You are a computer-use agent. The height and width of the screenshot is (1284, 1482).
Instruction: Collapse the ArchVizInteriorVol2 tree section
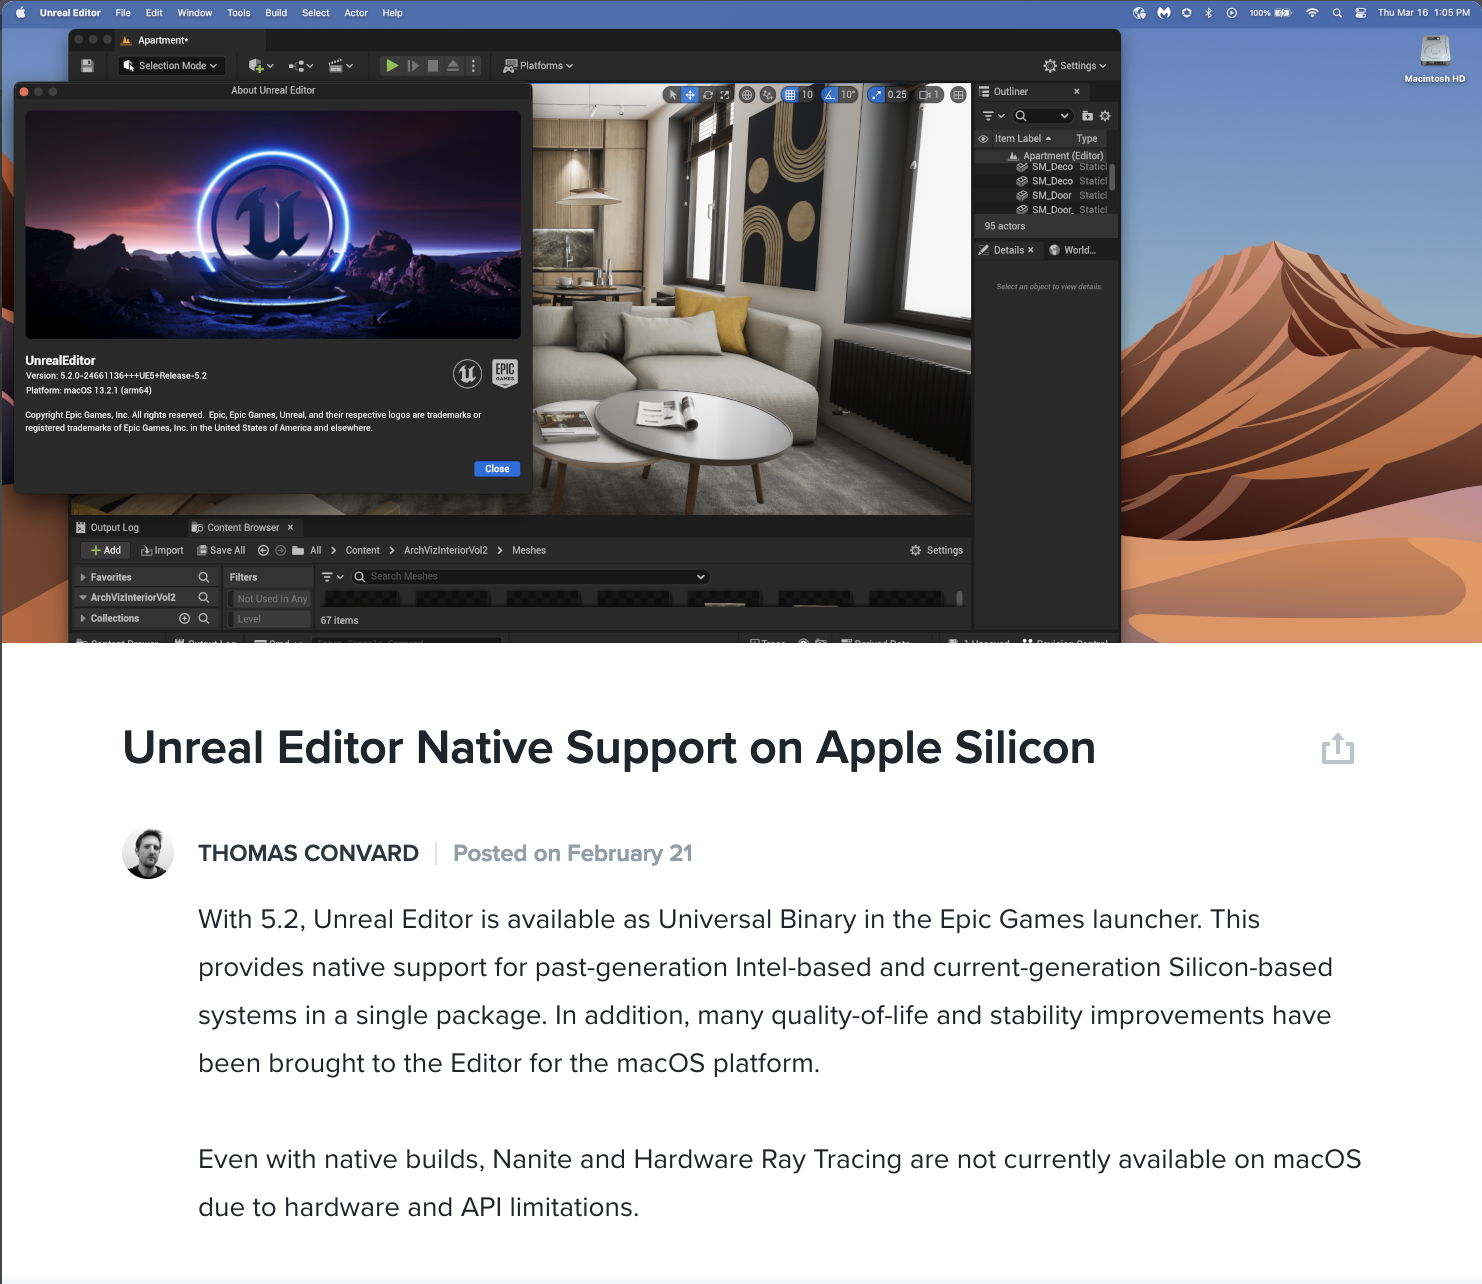[x=83, y=598]
